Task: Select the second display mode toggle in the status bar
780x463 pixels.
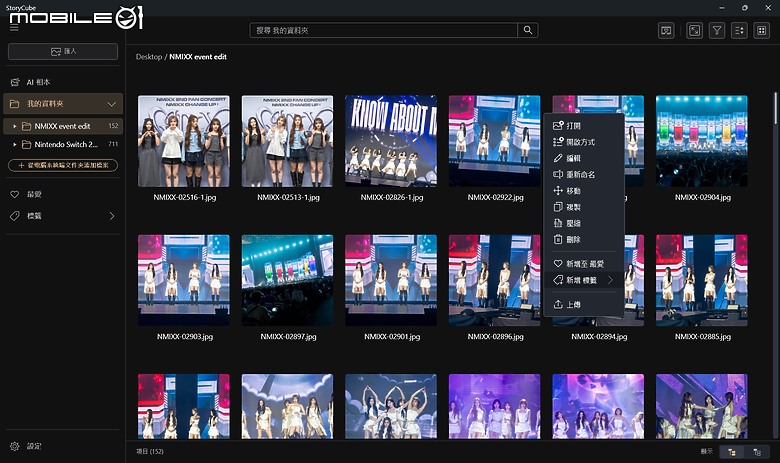Action: [x=757, y=452]
